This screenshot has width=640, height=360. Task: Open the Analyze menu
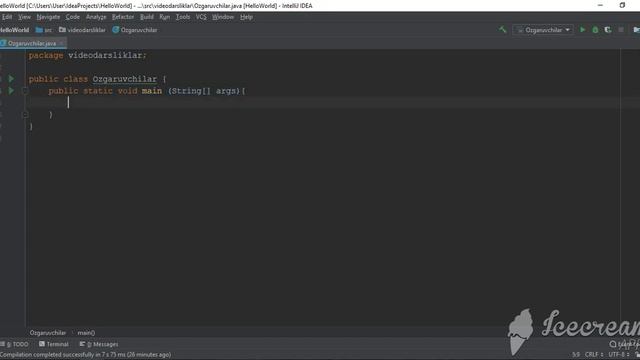click(x=96, y=17)
